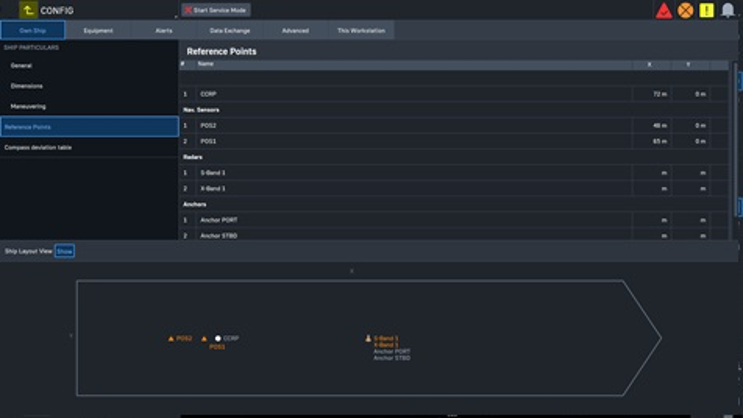Switch to the This Workstation tab
The width and height of the screenshot is (743, 418).
tap(361, 30)
